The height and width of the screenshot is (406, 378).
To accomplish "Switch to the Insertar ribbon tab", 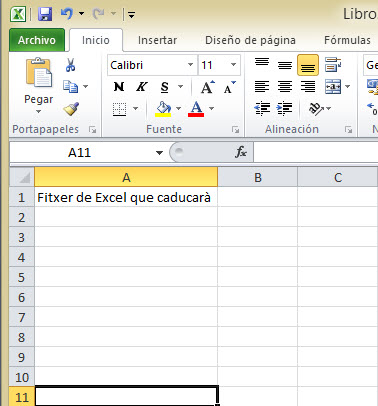I will [x=157, y=40].
